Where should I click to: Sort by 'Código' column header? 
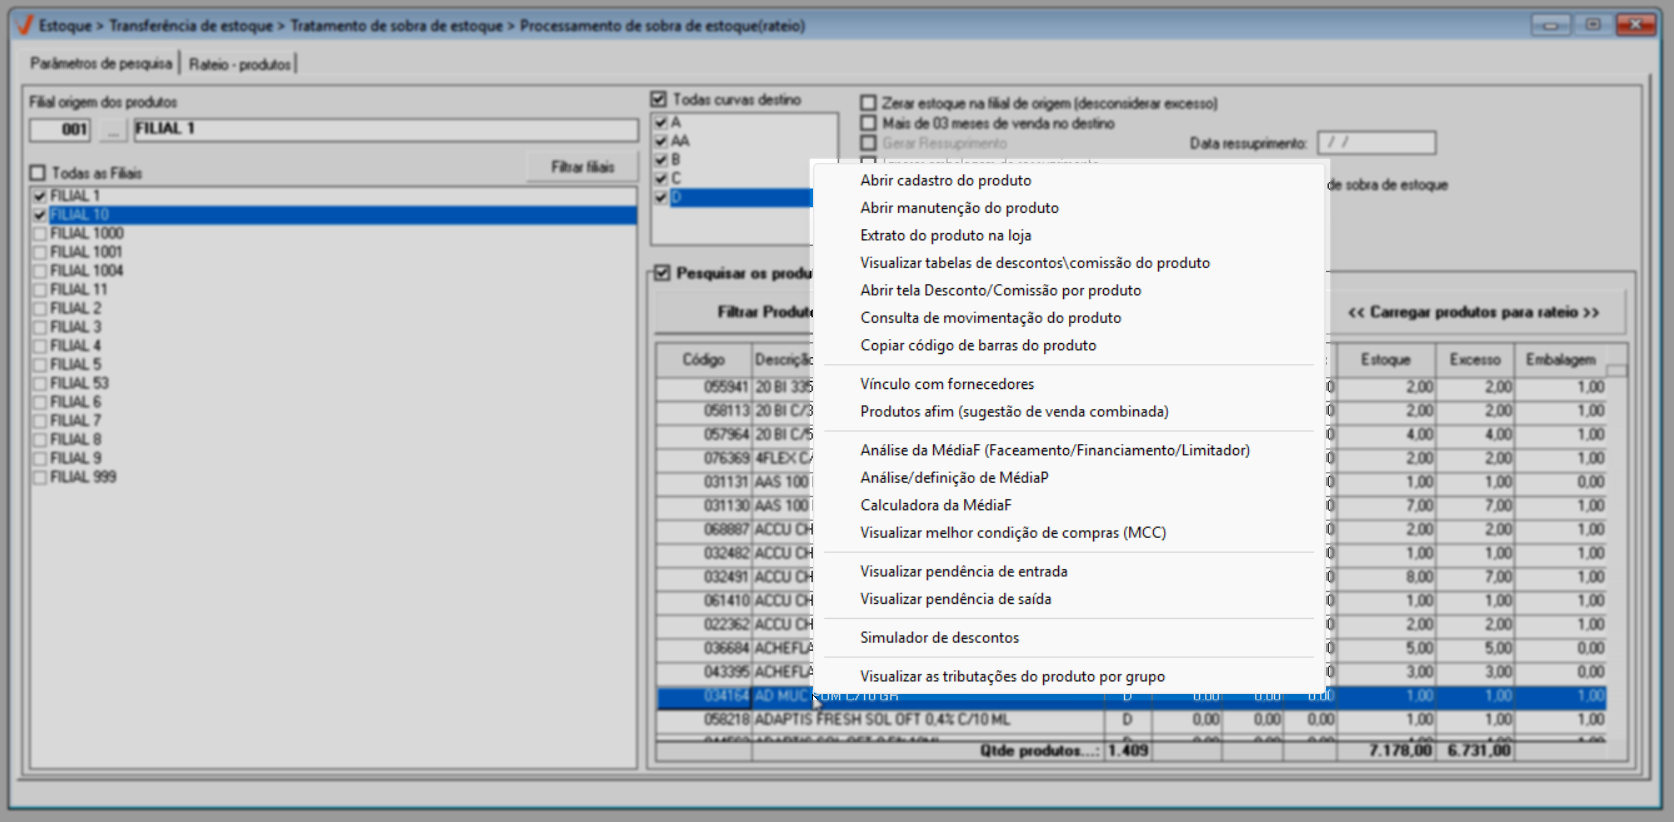tap(704, 360)
